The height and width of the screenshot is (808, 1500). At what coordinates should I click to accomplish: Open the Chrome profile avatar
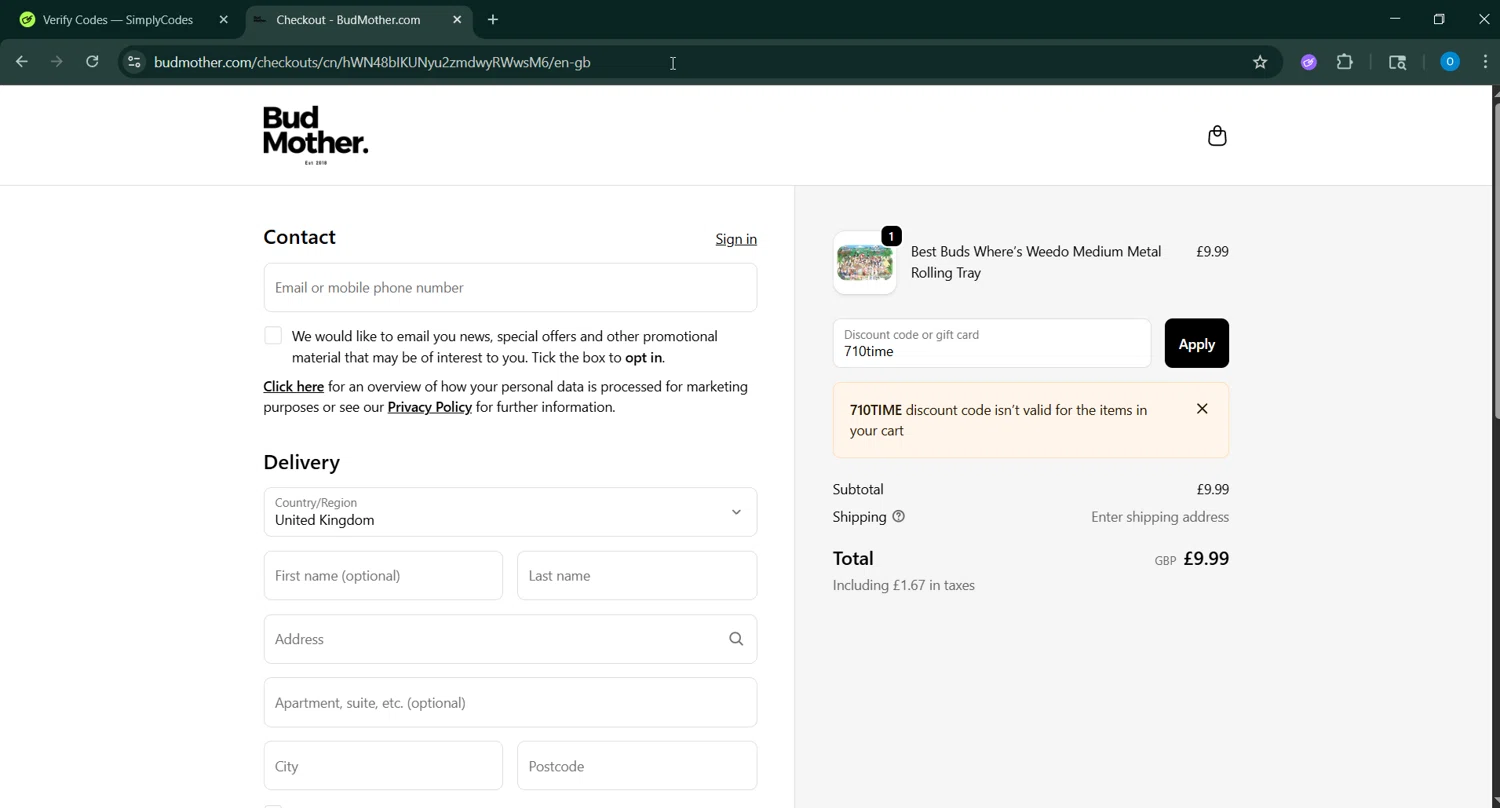click(x=1450, y=62)
